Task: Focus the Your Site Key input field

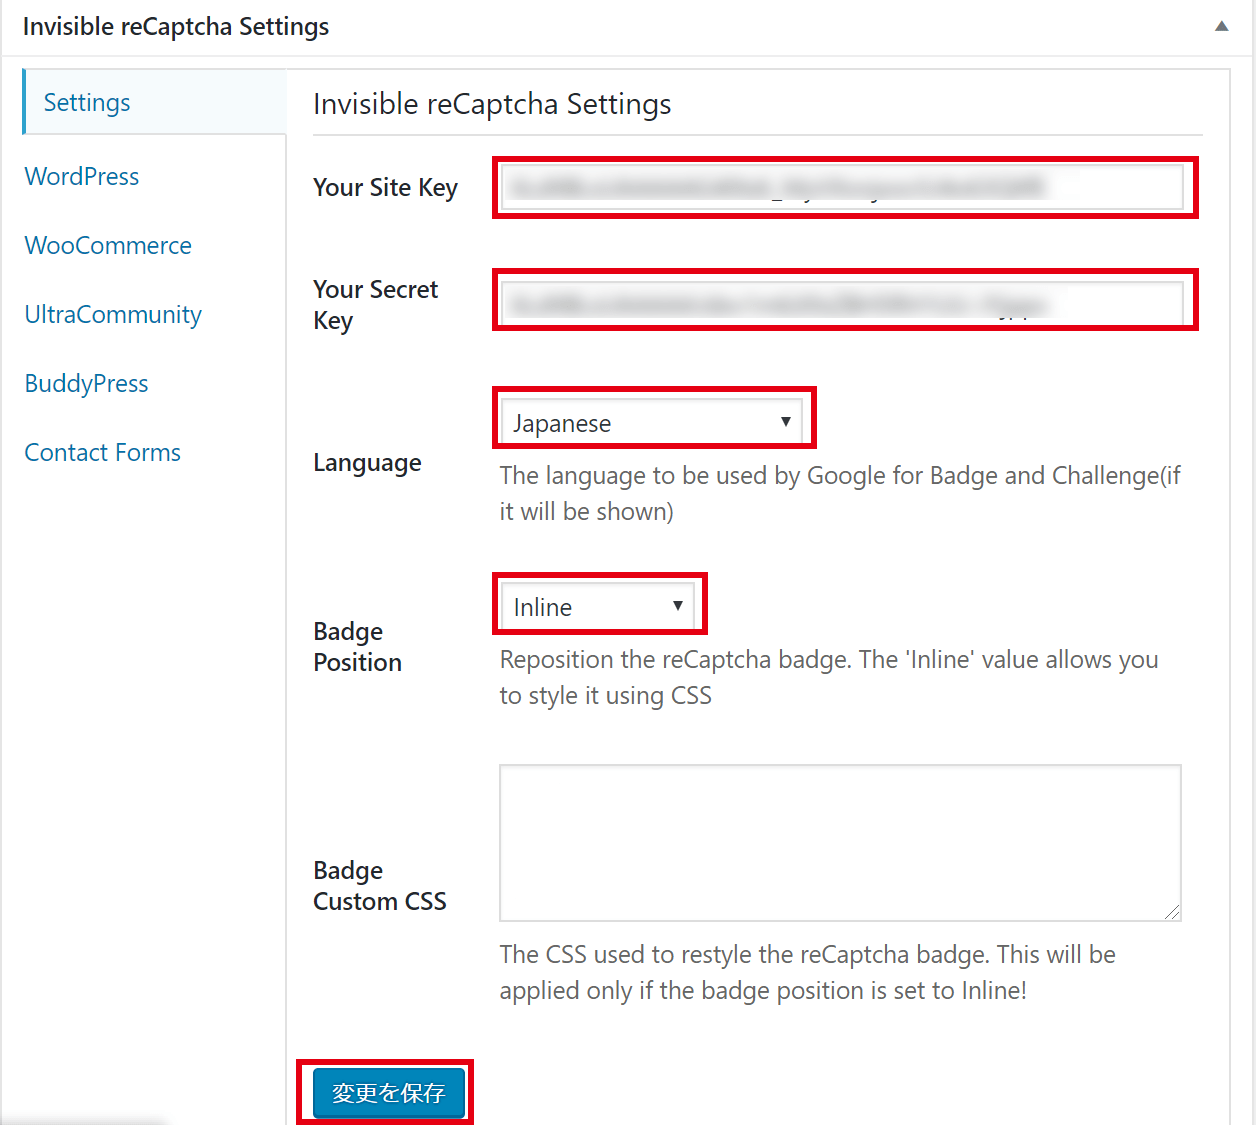Action: [842, 187]
